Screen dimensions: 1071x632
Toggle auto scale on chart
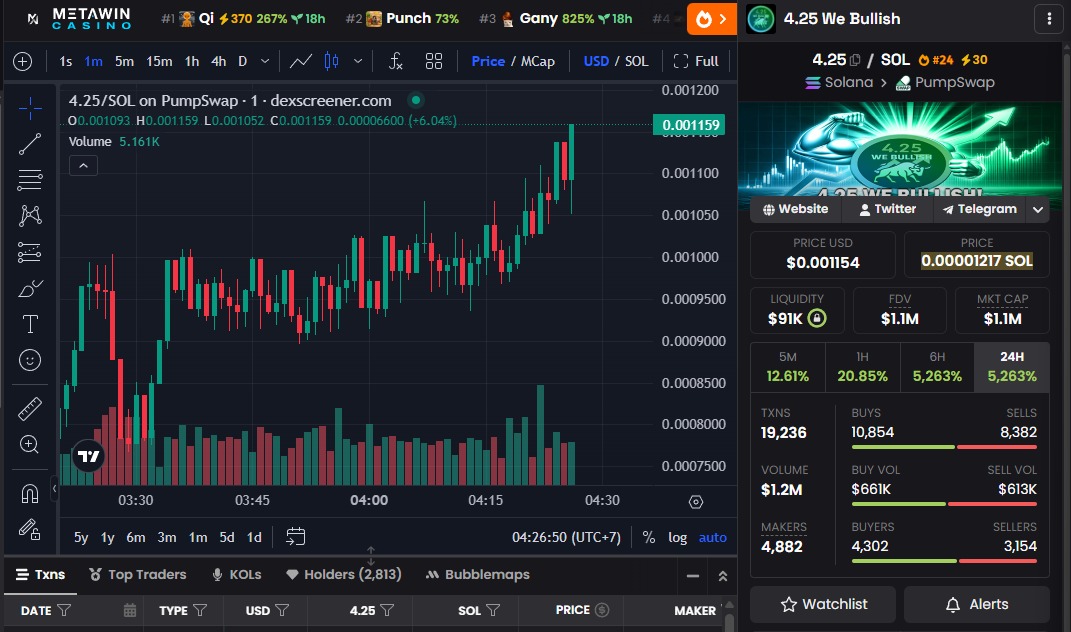click(712, 538)
